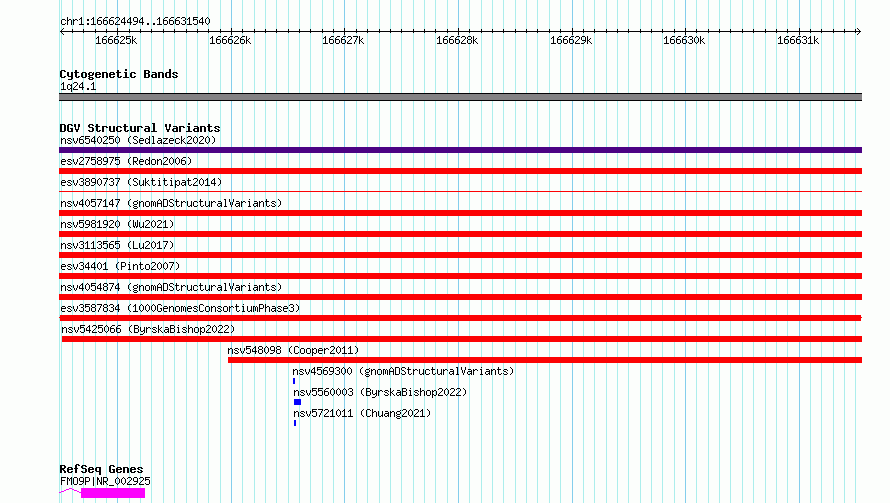The height and width of the screenshot is (503, 890).
Task: Click the nsv4054874 (gnomADStructuralVariants) label
Action: pyautogui.click(x=171, y=287)
